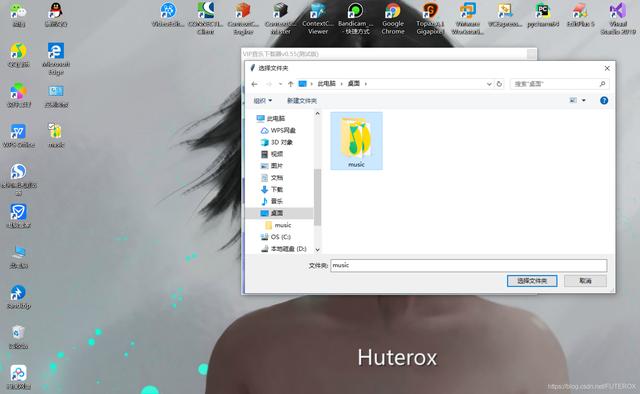The height and width of the screenshot is (394, 640).
Task: Click the navigation tree scroll up arrow
Action: [318, 114]
